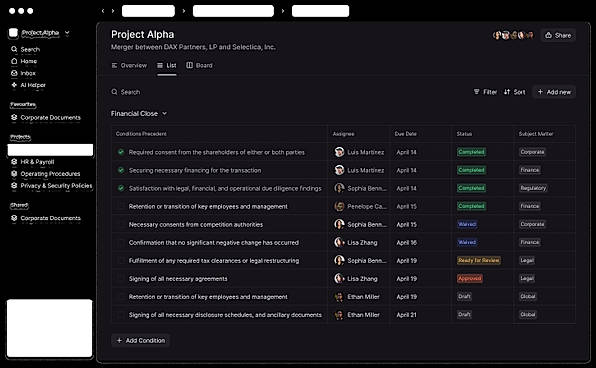Go to Home in sidebar
Image resolution: width=596 pixels, height=368 pixels.
coord(24,61)
